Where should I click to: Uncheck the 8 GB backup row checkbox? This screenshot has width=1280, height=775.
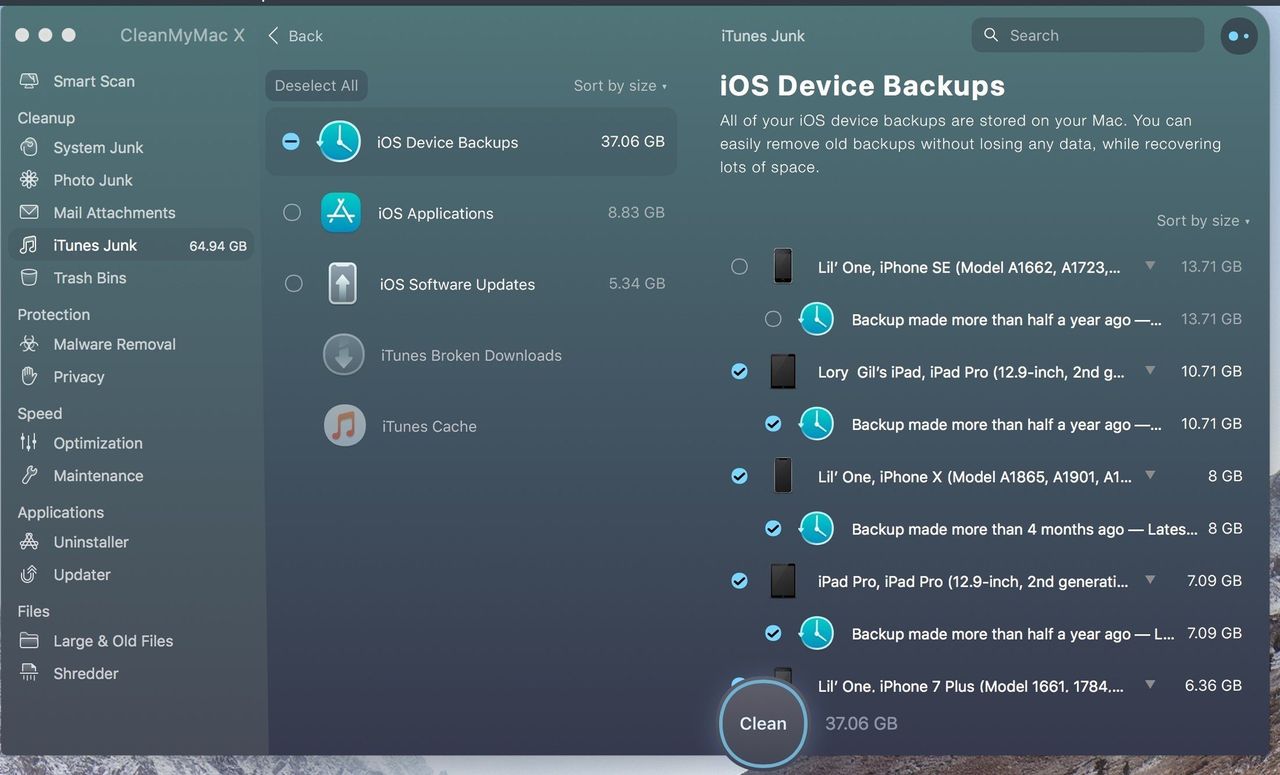(x=773, y=529)
